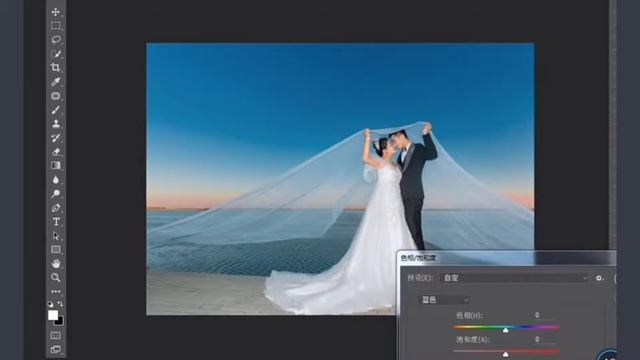This screenshot has height=360, width=640.
Task: Select the Dodge tool
Action: coord(56,193)
